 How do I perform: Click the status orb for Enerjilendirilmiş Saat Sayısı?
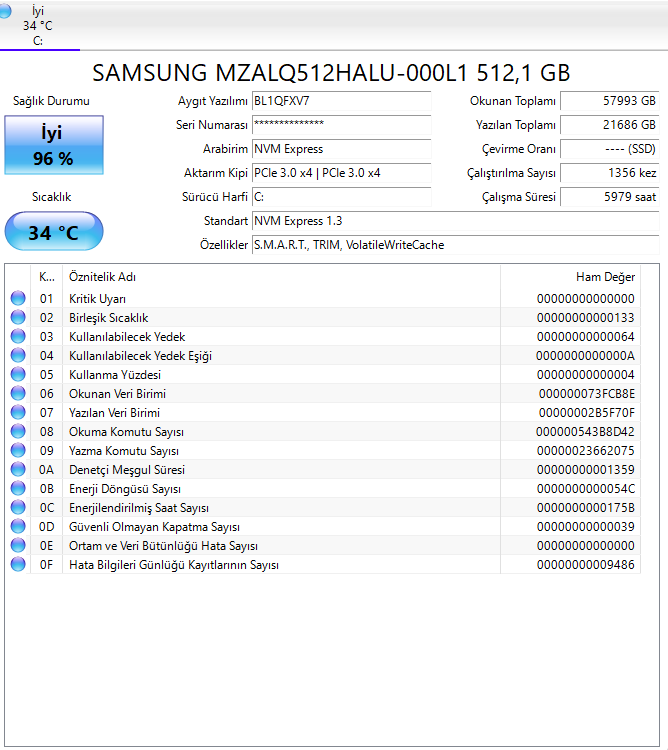(18, 507)
